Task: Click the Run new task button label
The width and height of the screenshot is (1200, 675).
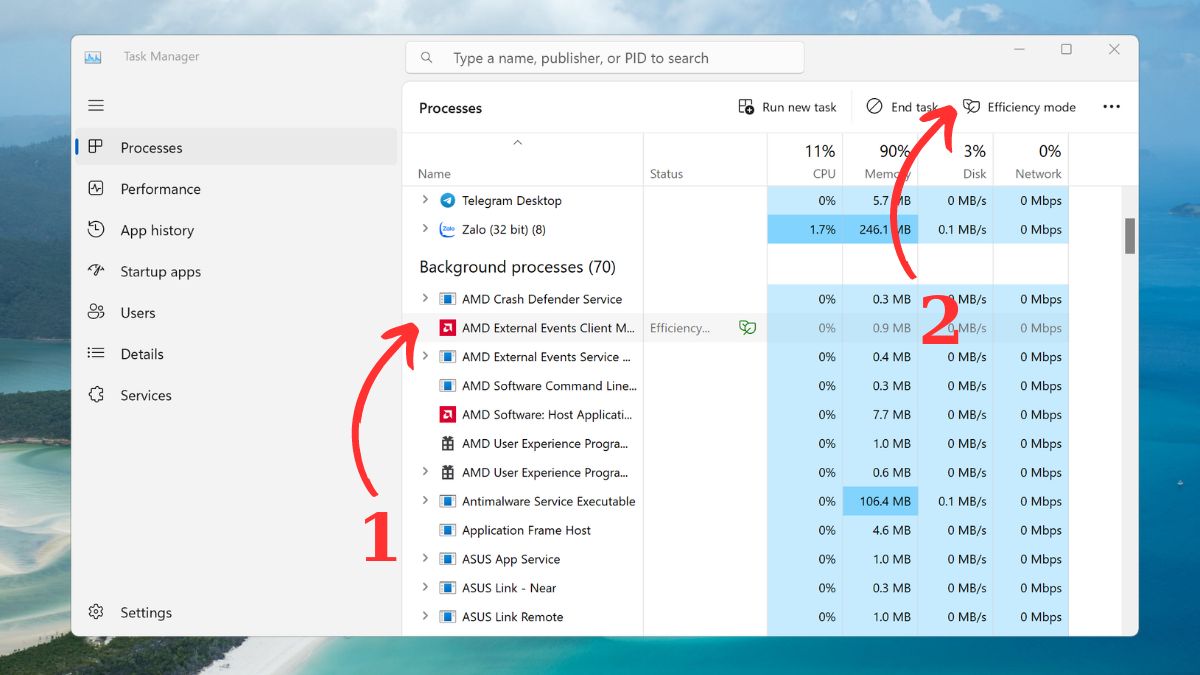Action: pyautogui.click(x=799, y=107)
